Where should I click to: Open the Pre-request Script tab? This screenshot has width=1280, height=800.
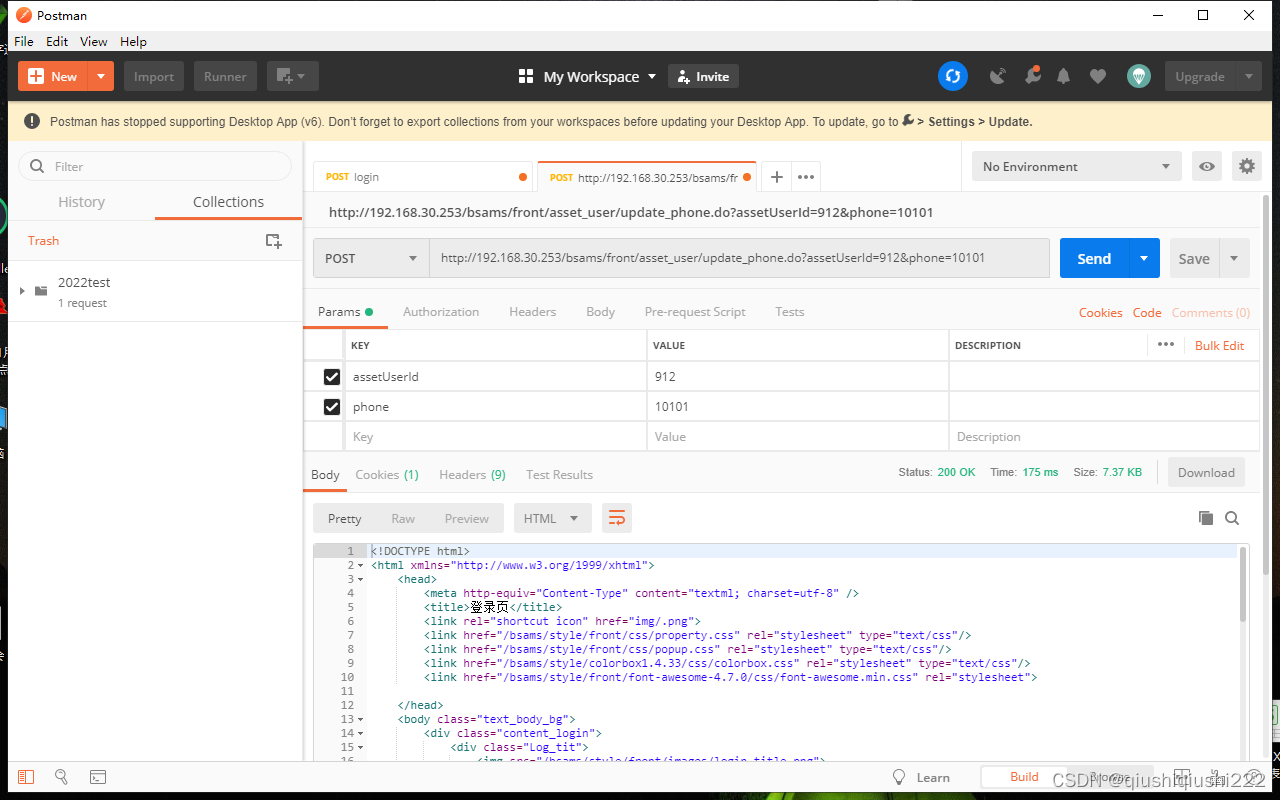[x=695, y=312]
